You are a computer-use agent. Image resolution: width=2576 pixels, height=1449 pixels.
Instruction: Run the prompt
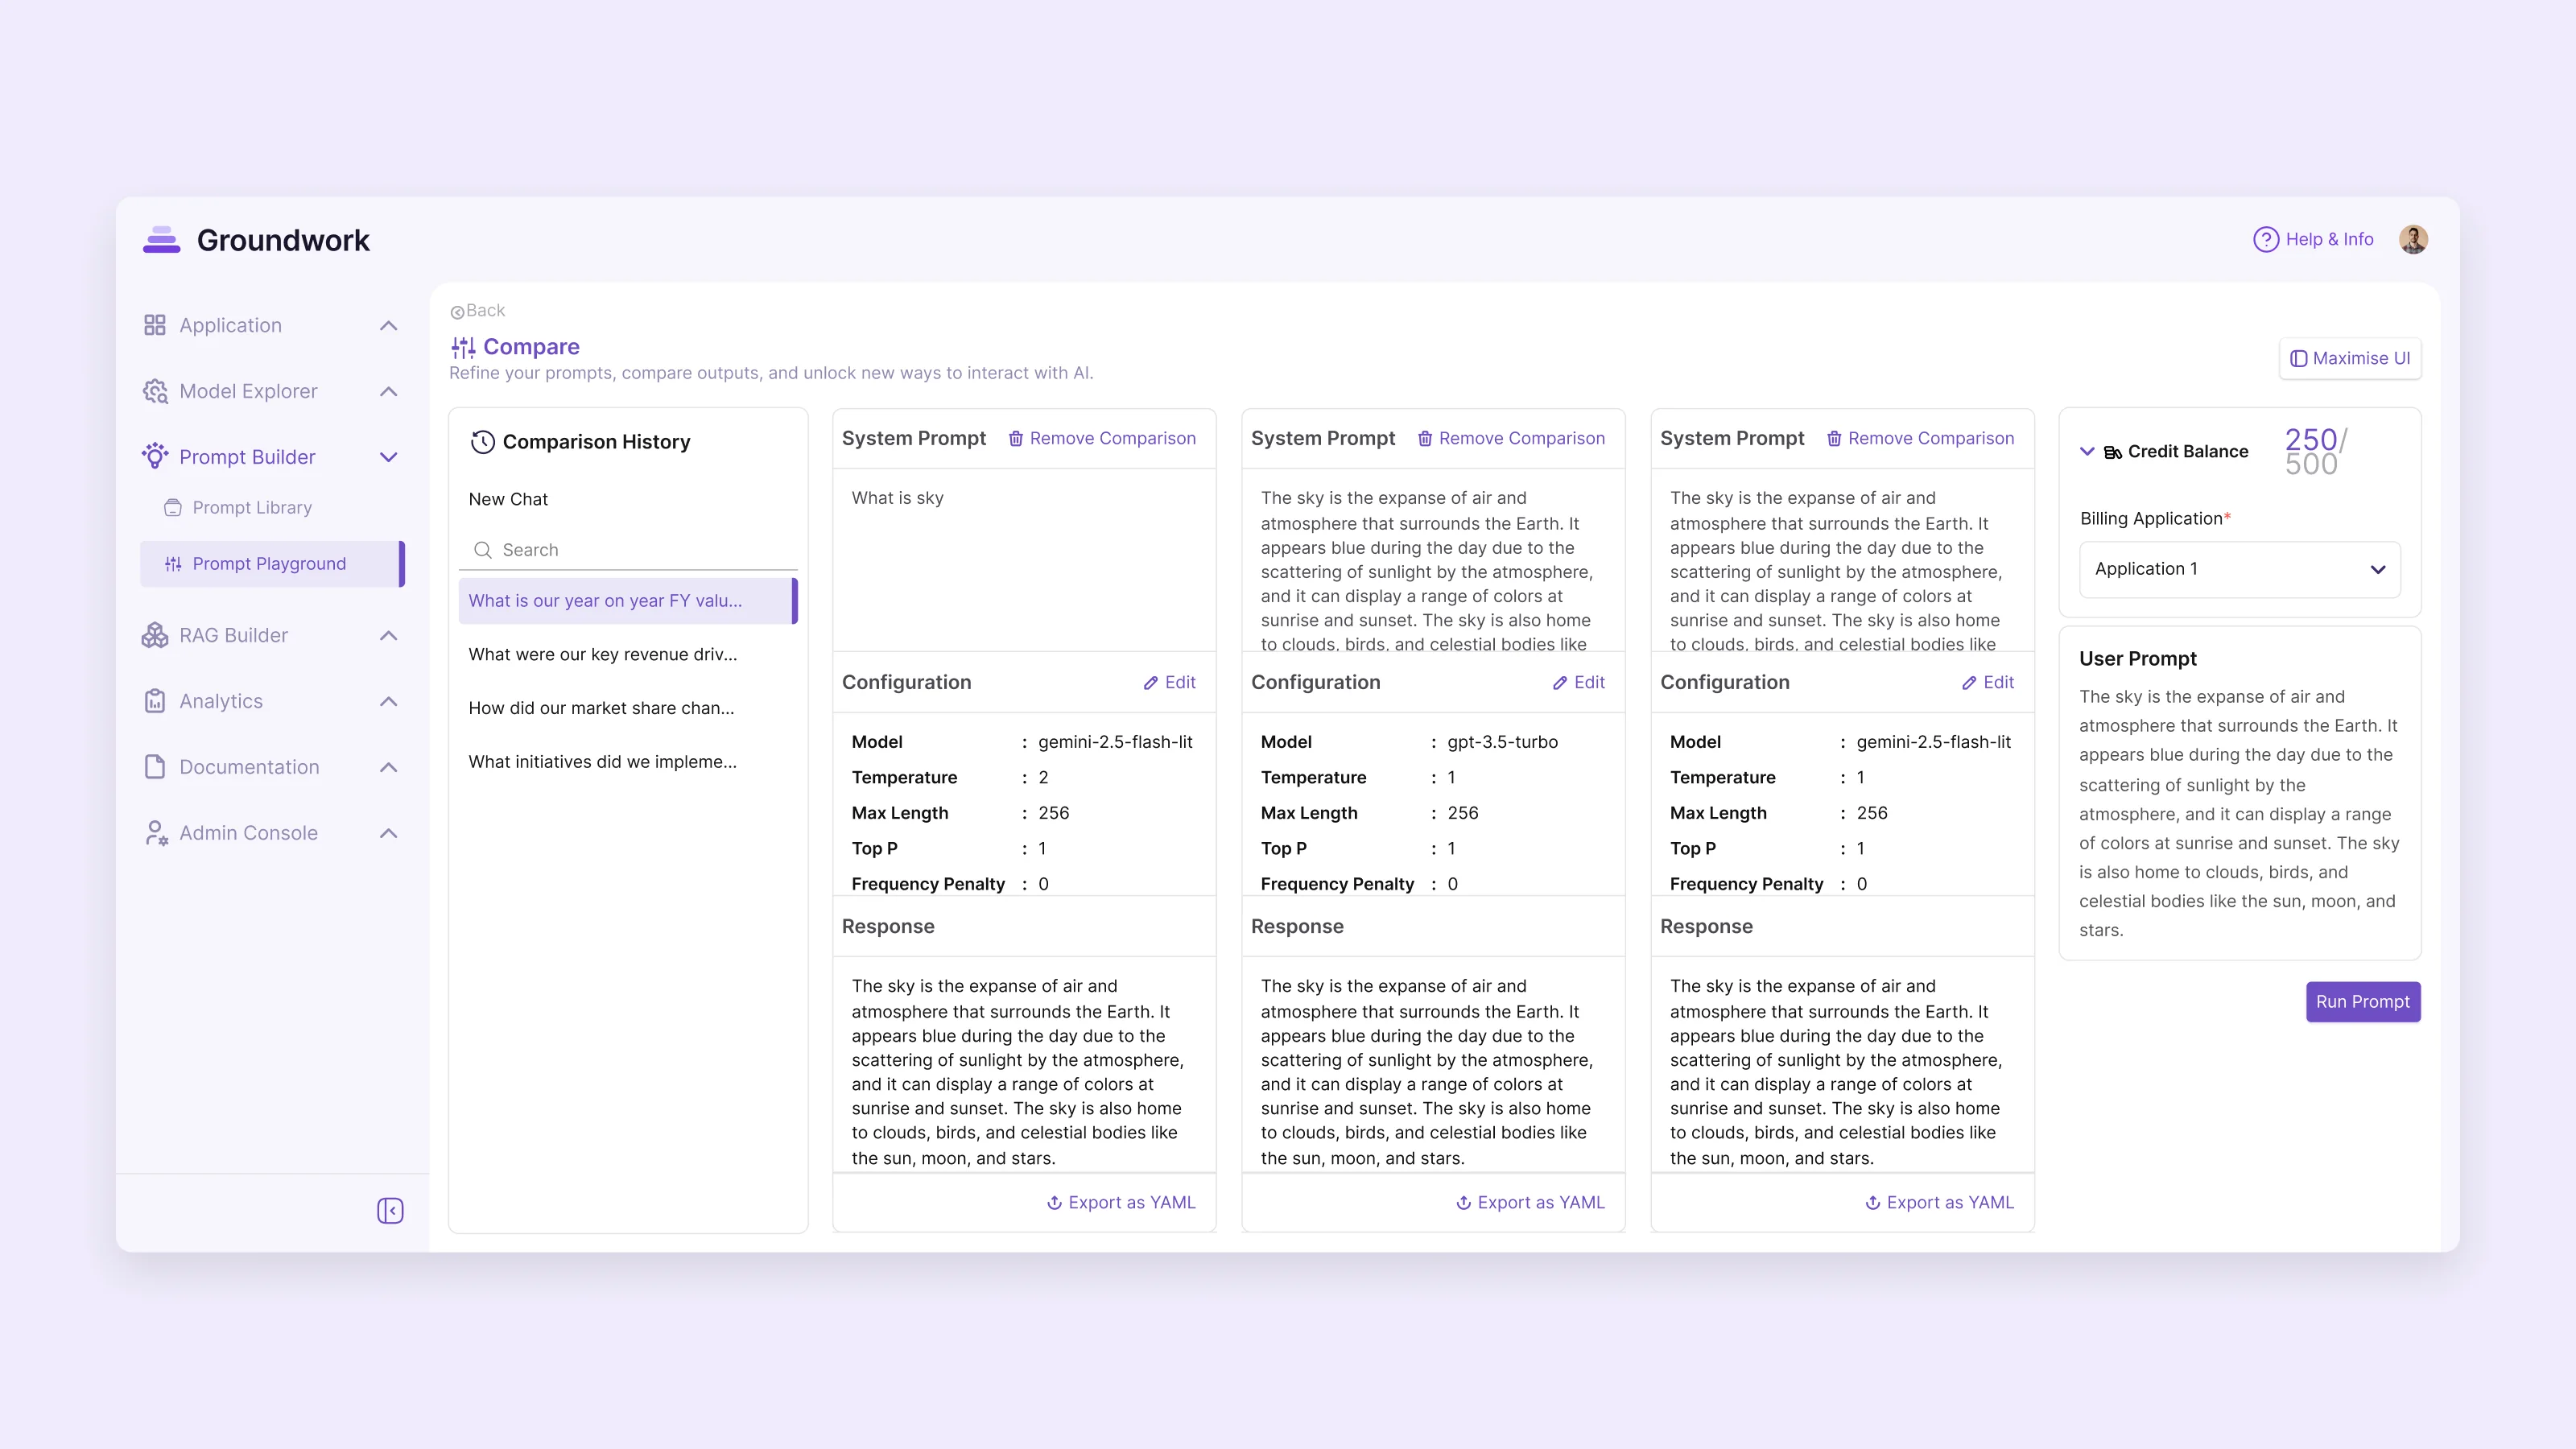tap(2362, 1002)
